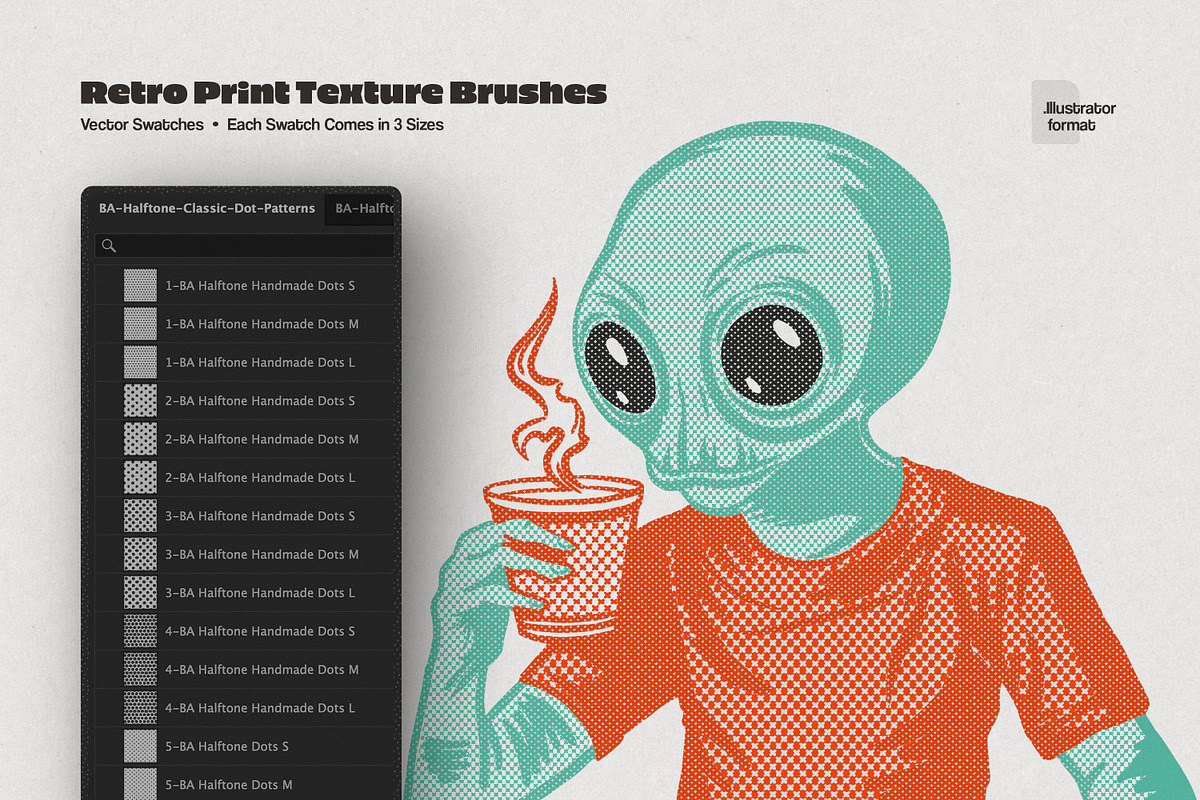
Task: Click inside the swatch search field
Action: pyautogui.click(x=250, y=246)
